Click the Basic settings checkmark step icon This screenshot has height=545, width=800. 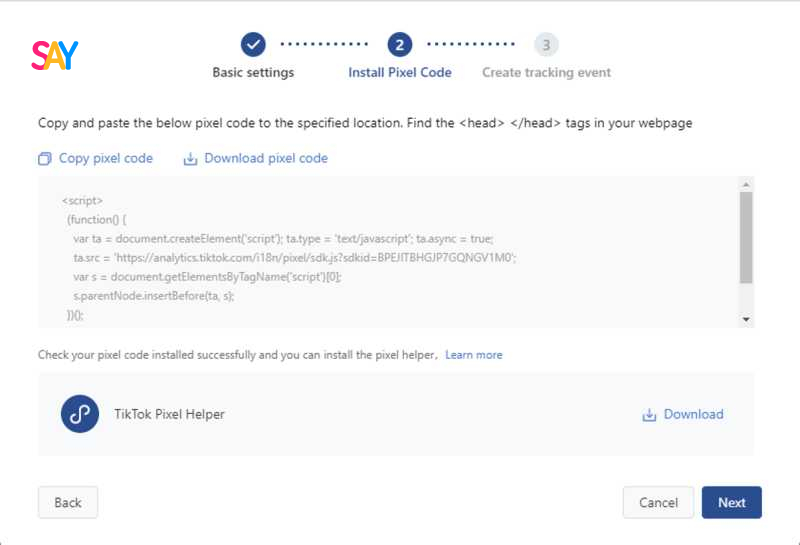point(253,45)
